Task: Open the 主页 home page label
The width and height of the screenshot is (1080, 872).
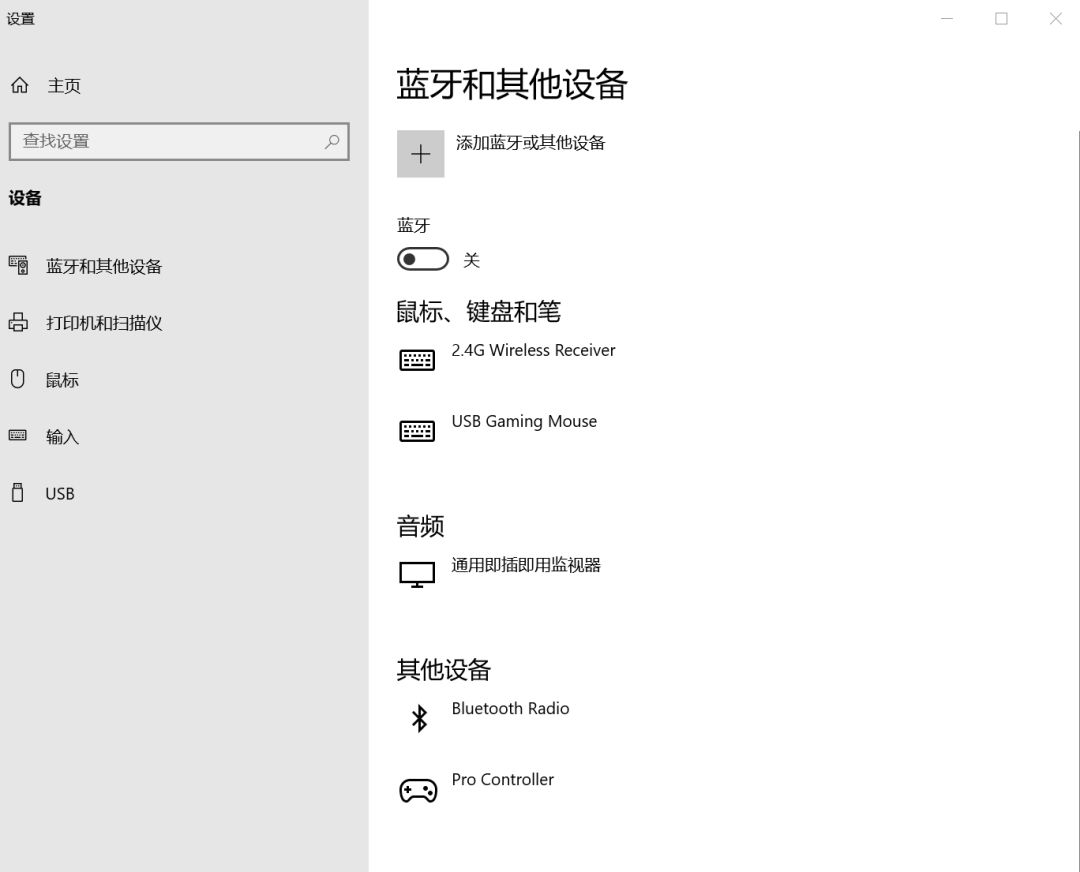Action: point(64,85)
